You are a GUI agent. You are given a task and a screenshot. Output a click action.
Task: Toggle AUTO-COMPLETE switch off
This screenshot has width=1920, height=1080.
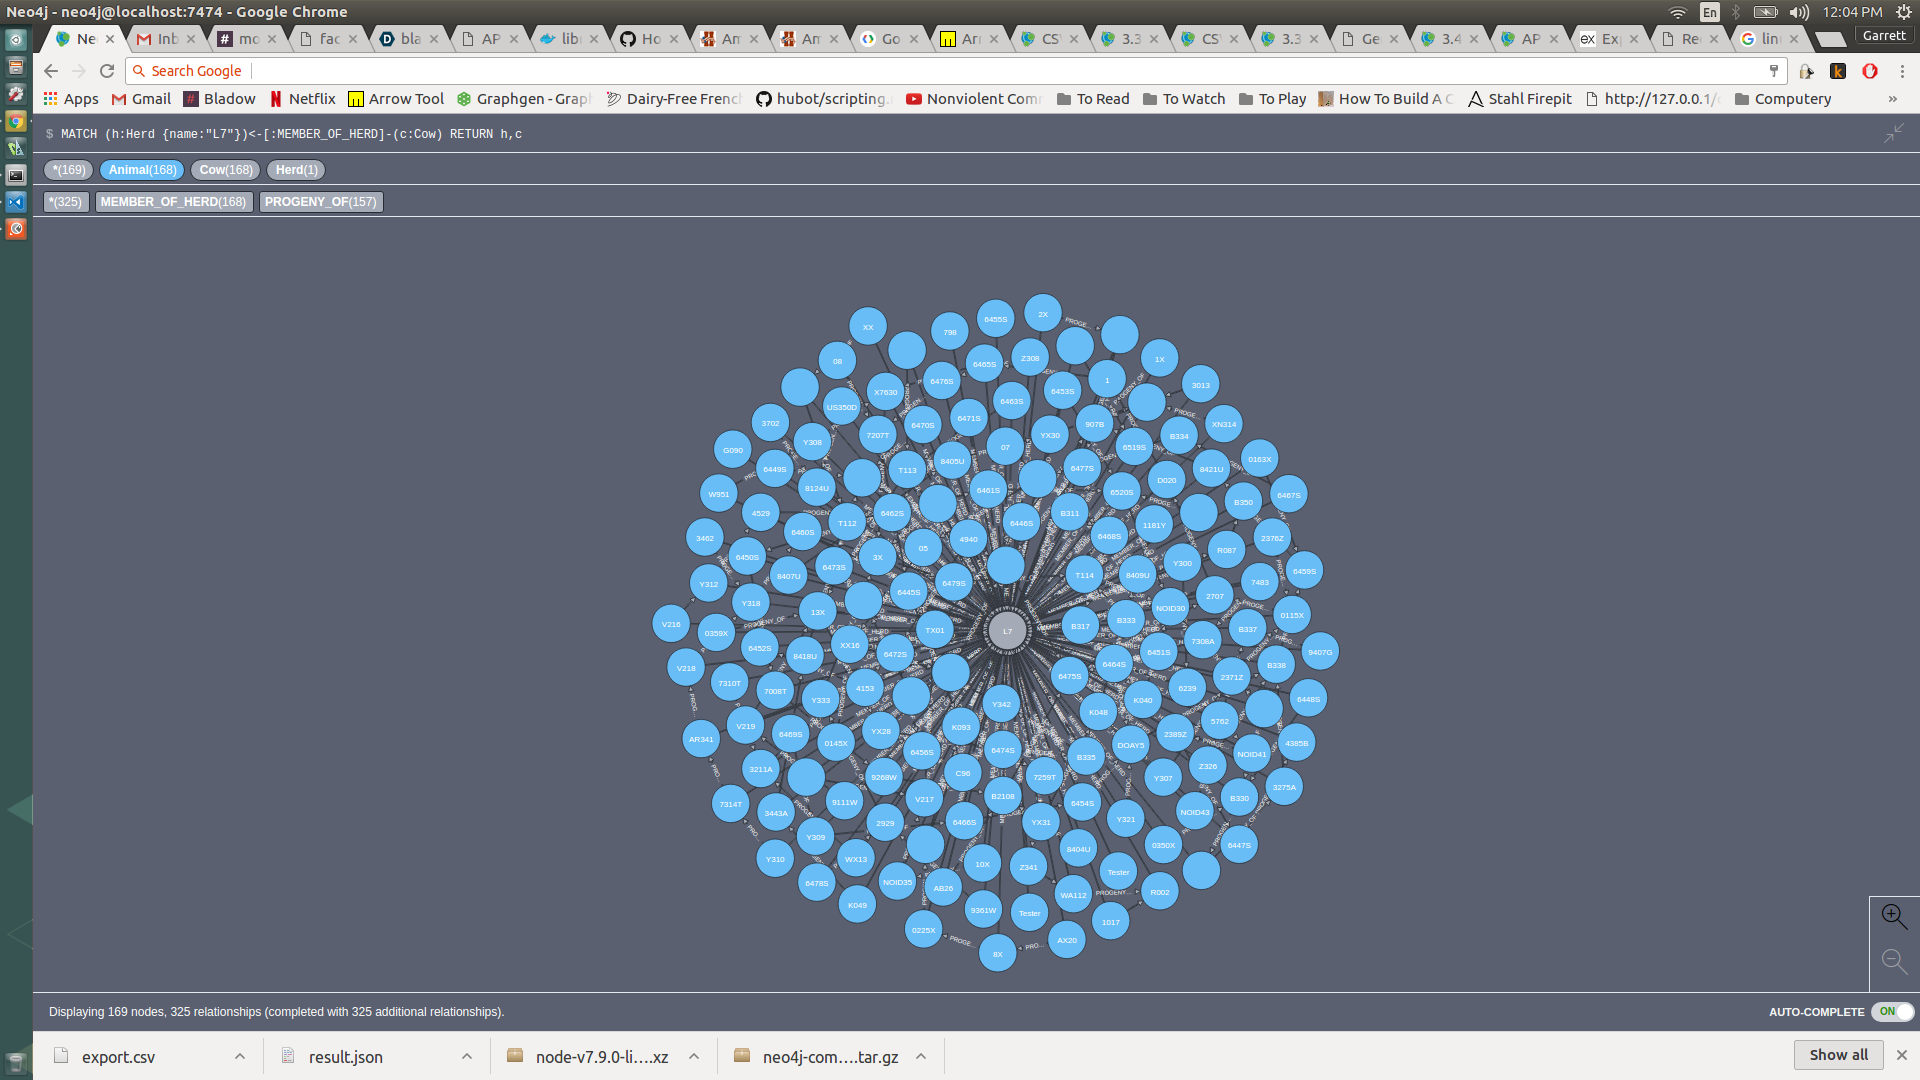(x=1892, y=1012)
